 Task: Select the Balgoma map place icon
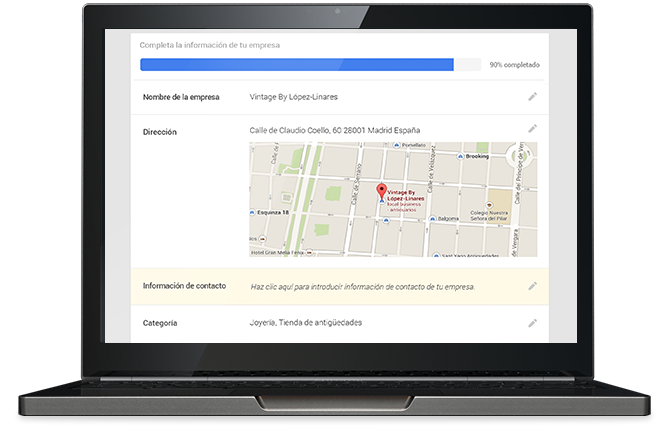(432, 219)
